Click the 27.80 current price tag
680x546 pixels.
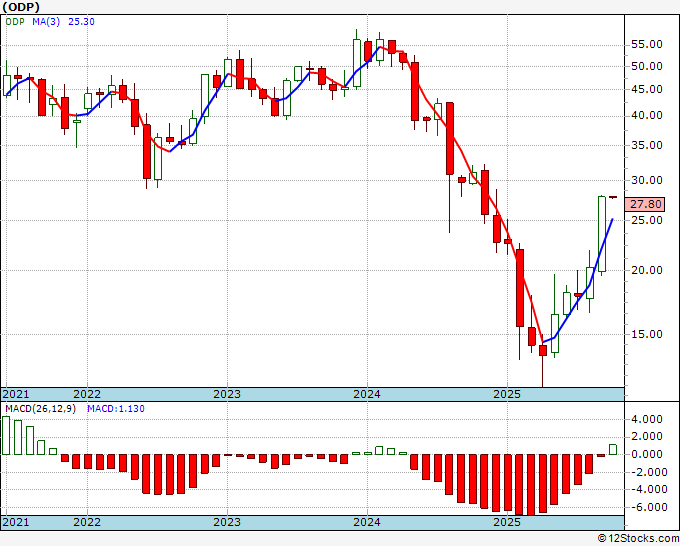[x=645, y=204]
